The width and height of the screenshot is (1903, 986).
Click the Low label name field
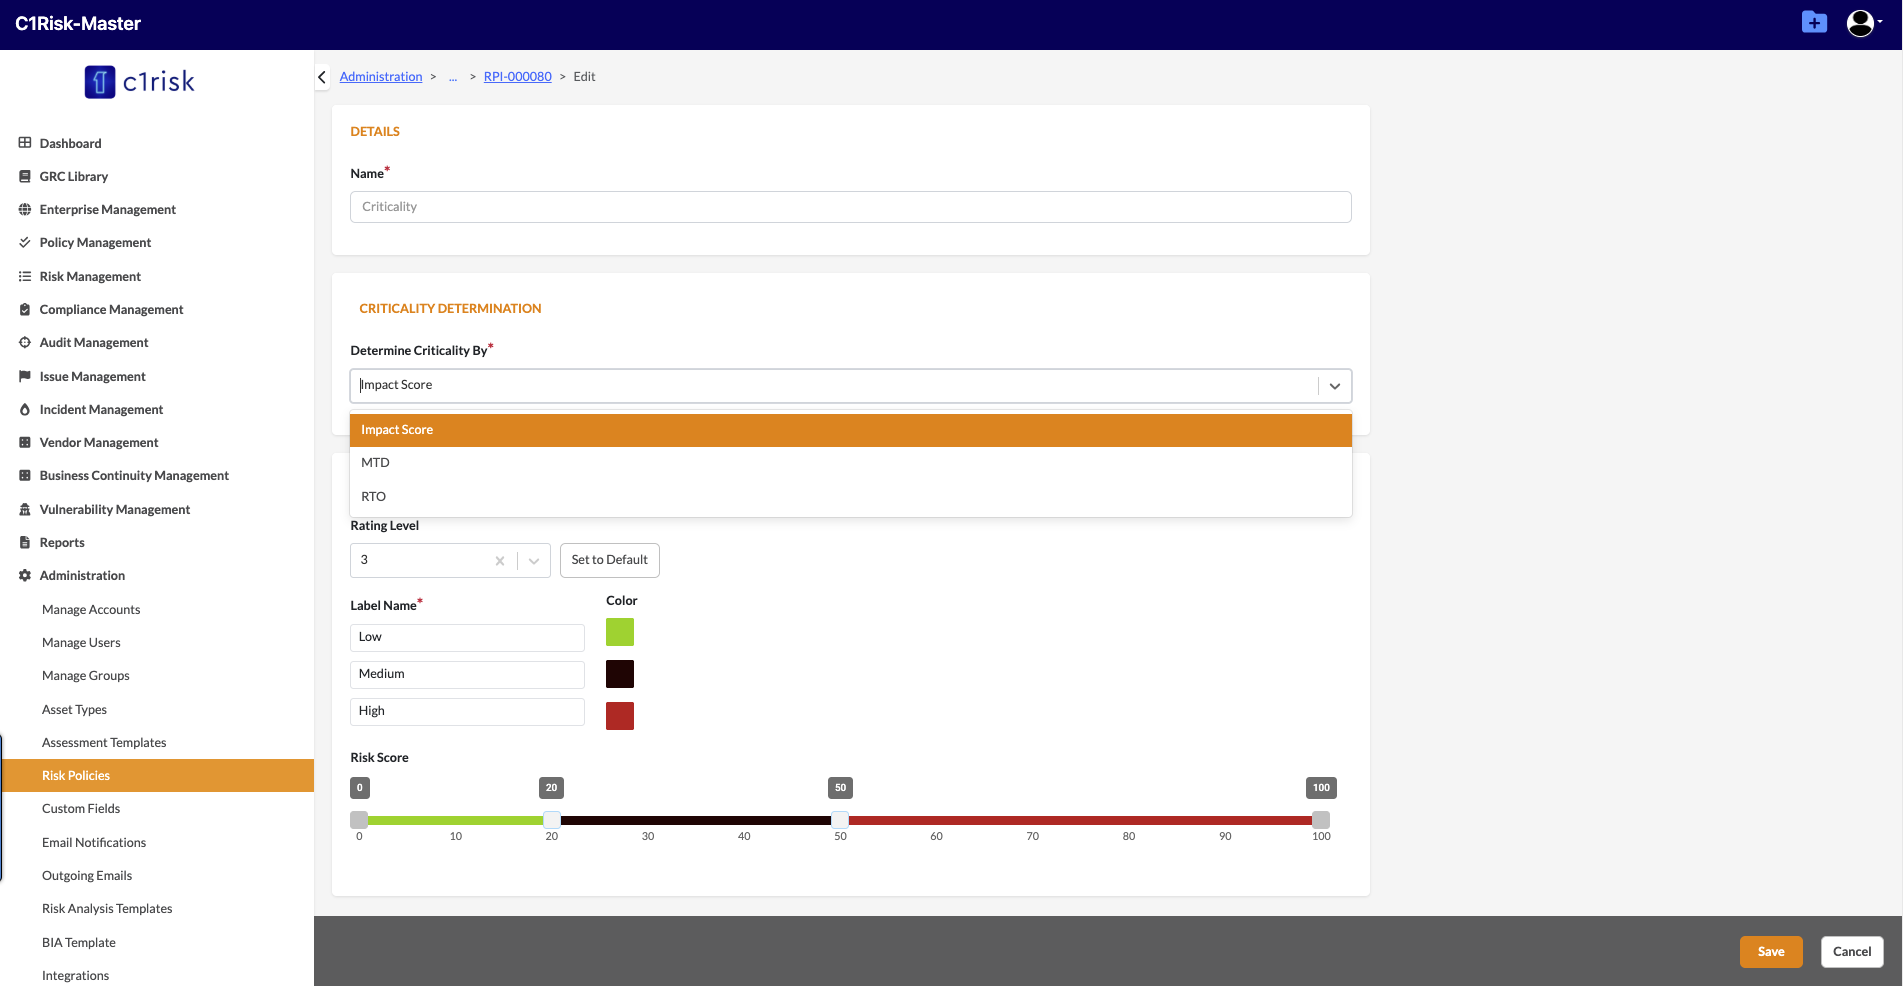point(467,637)
